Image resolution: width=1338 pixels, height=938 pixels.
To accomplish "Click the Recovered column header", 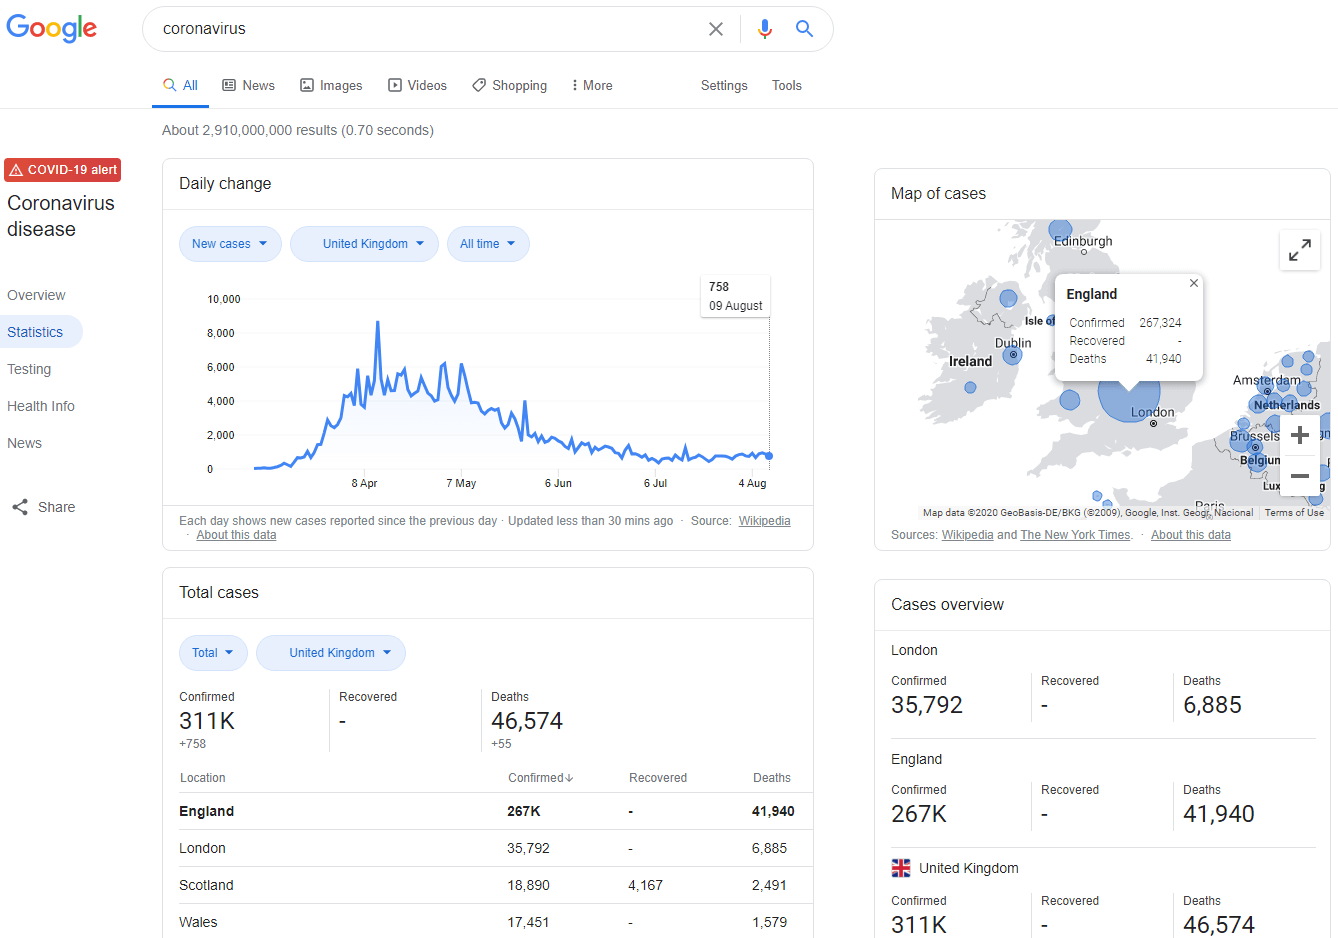I will coord(657,778).
